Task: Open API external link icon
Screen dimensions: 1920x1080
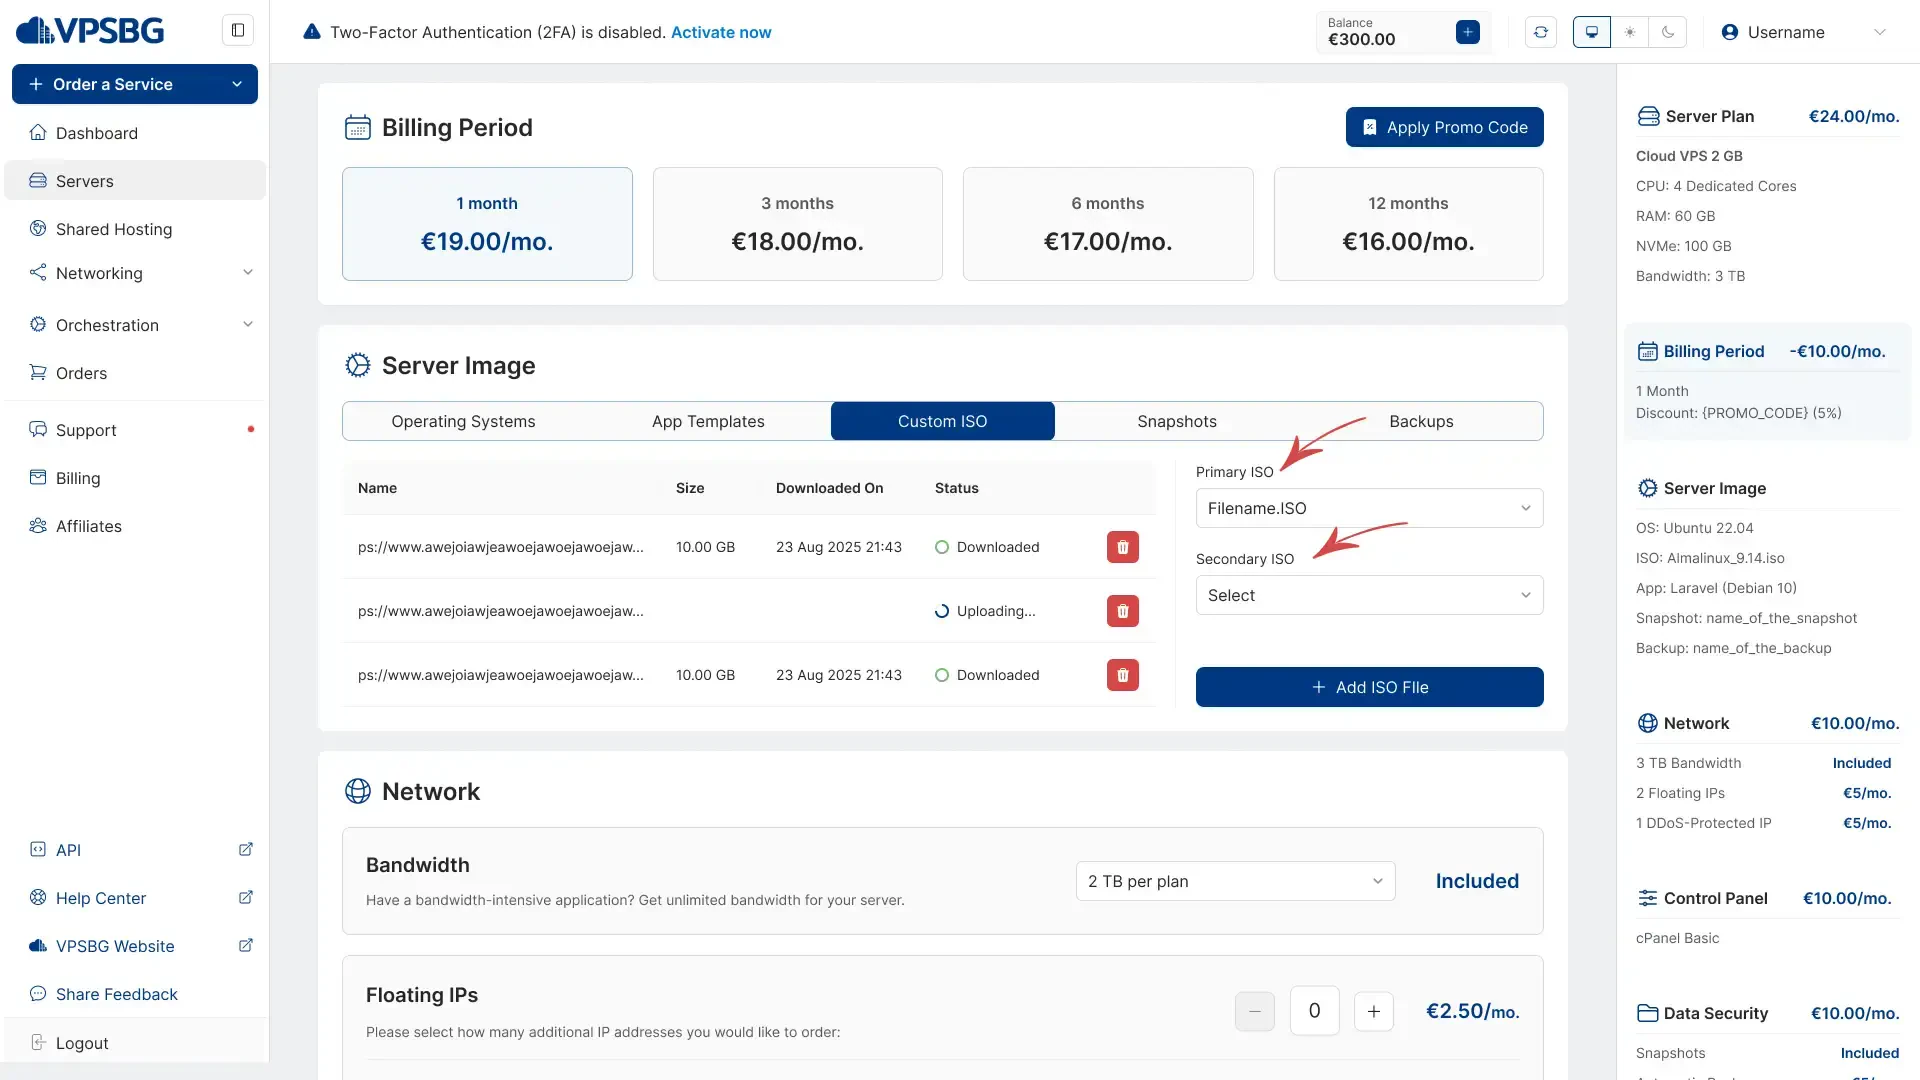Action: pyautogui.click(x=245, y=850)
